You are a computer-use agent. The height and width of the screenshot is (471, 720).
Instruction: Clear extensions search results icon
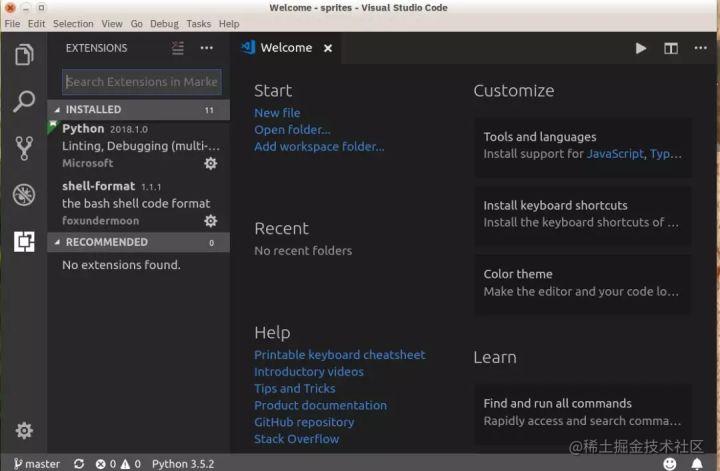178,48
